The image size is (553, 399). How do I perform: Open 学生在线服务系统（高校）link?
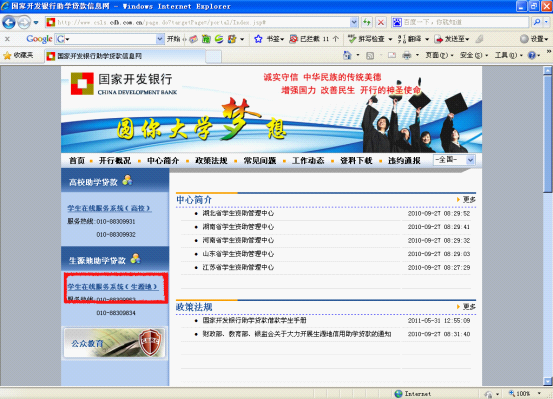click(109, 208)
